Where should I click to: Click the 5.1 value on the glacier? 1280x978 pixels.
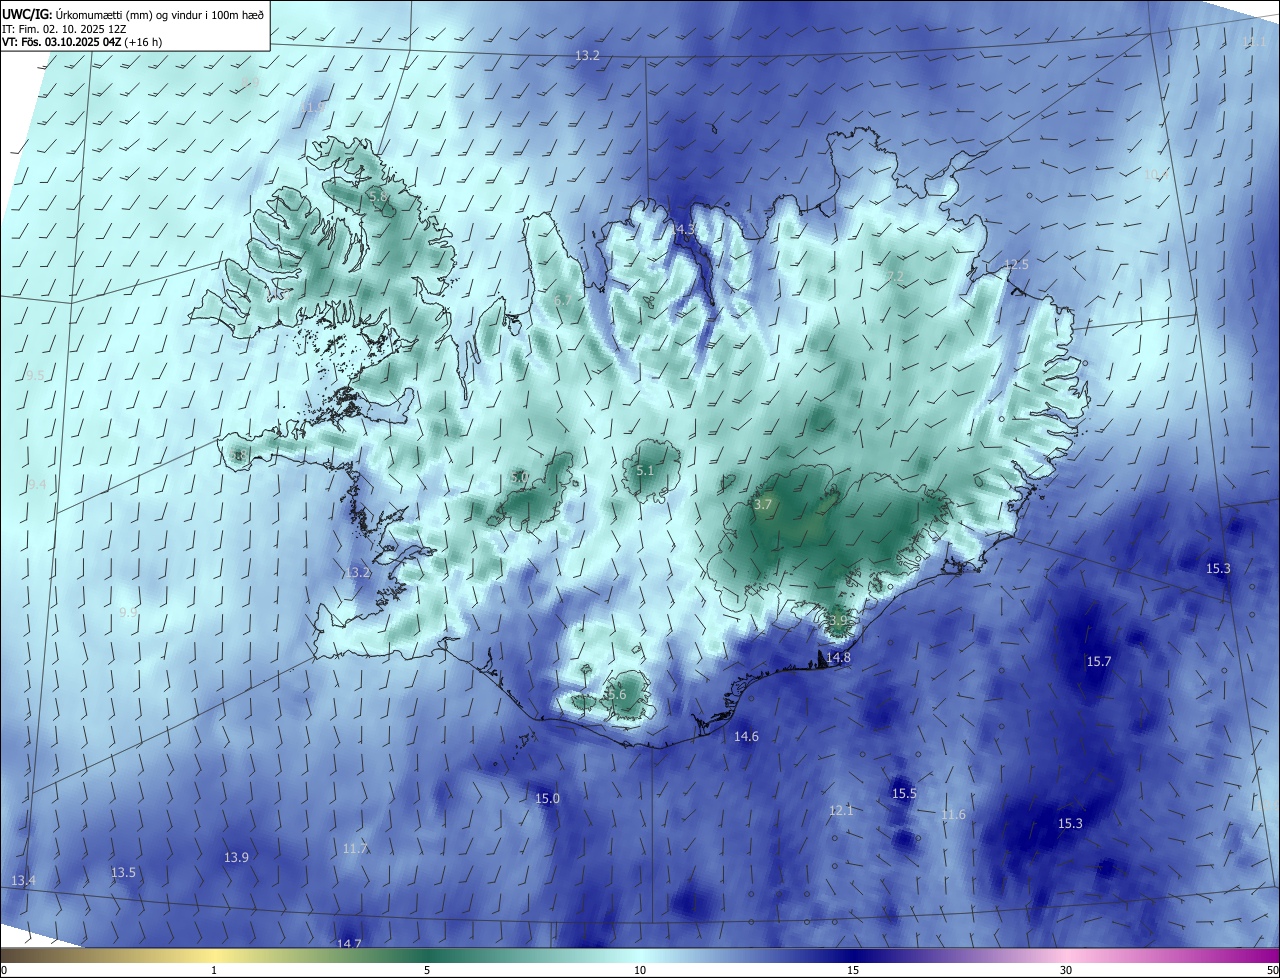pyautogui.click(x=645, y=471)
